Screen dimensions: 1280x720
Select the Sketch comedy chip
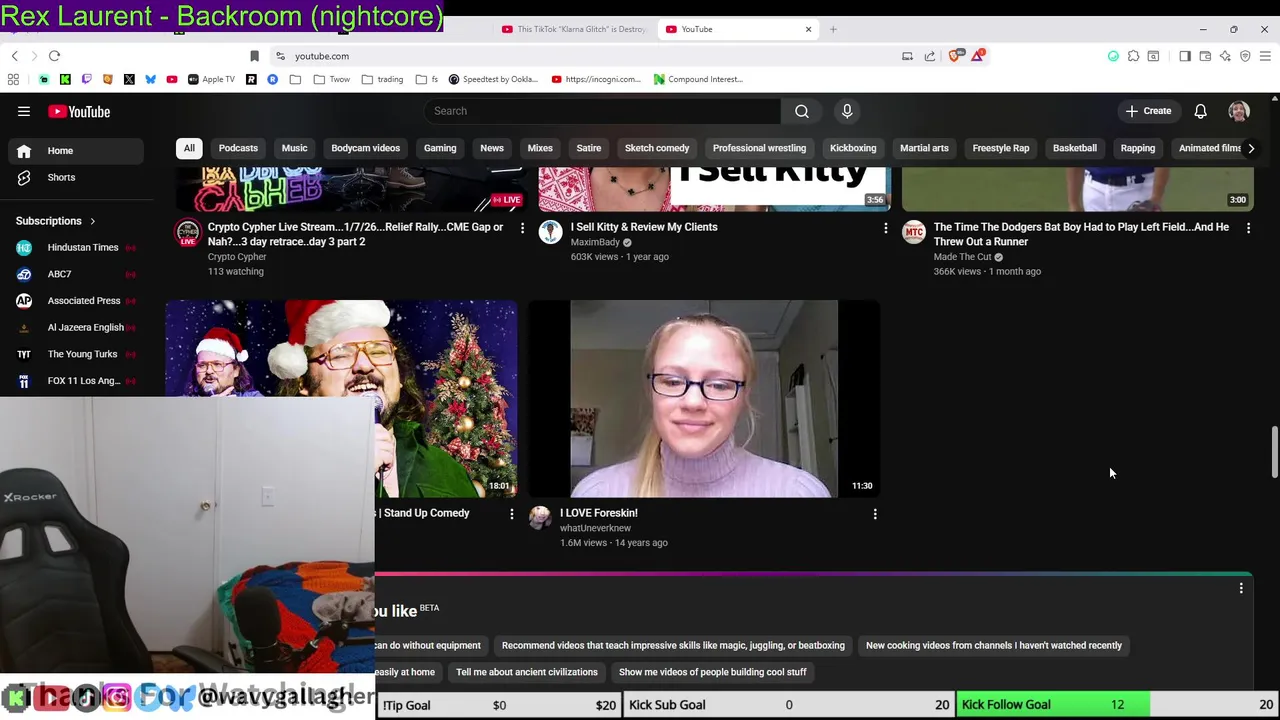657,148
